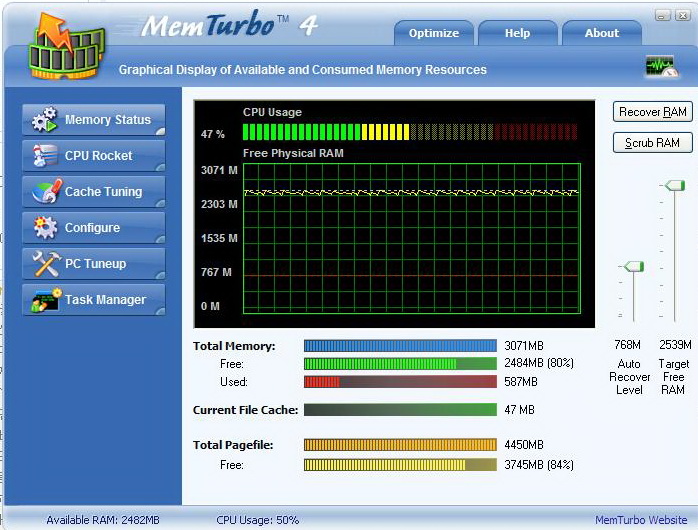Click the green monitor graph icon

(x=661, y=67)
